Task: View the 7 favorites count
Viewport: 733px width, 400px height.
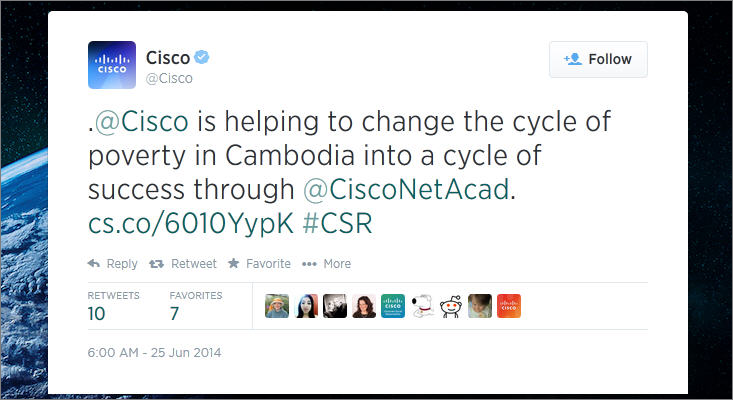Action: [x=175, y=314]
